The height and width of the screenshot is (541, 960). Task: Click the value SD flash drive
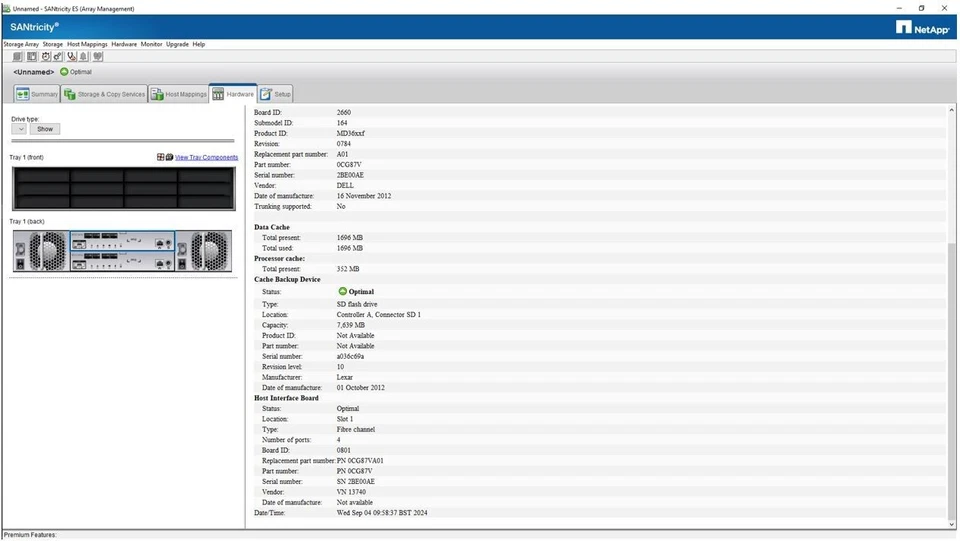pos(357,304)
